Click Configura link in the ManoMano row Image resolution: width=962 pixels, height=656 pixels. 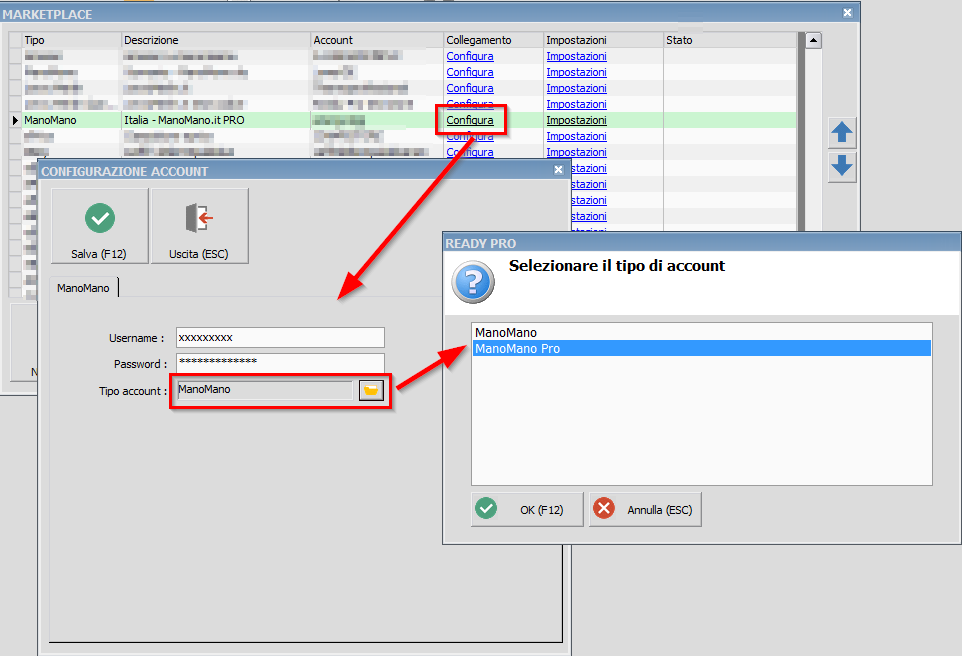click(470, 120)
